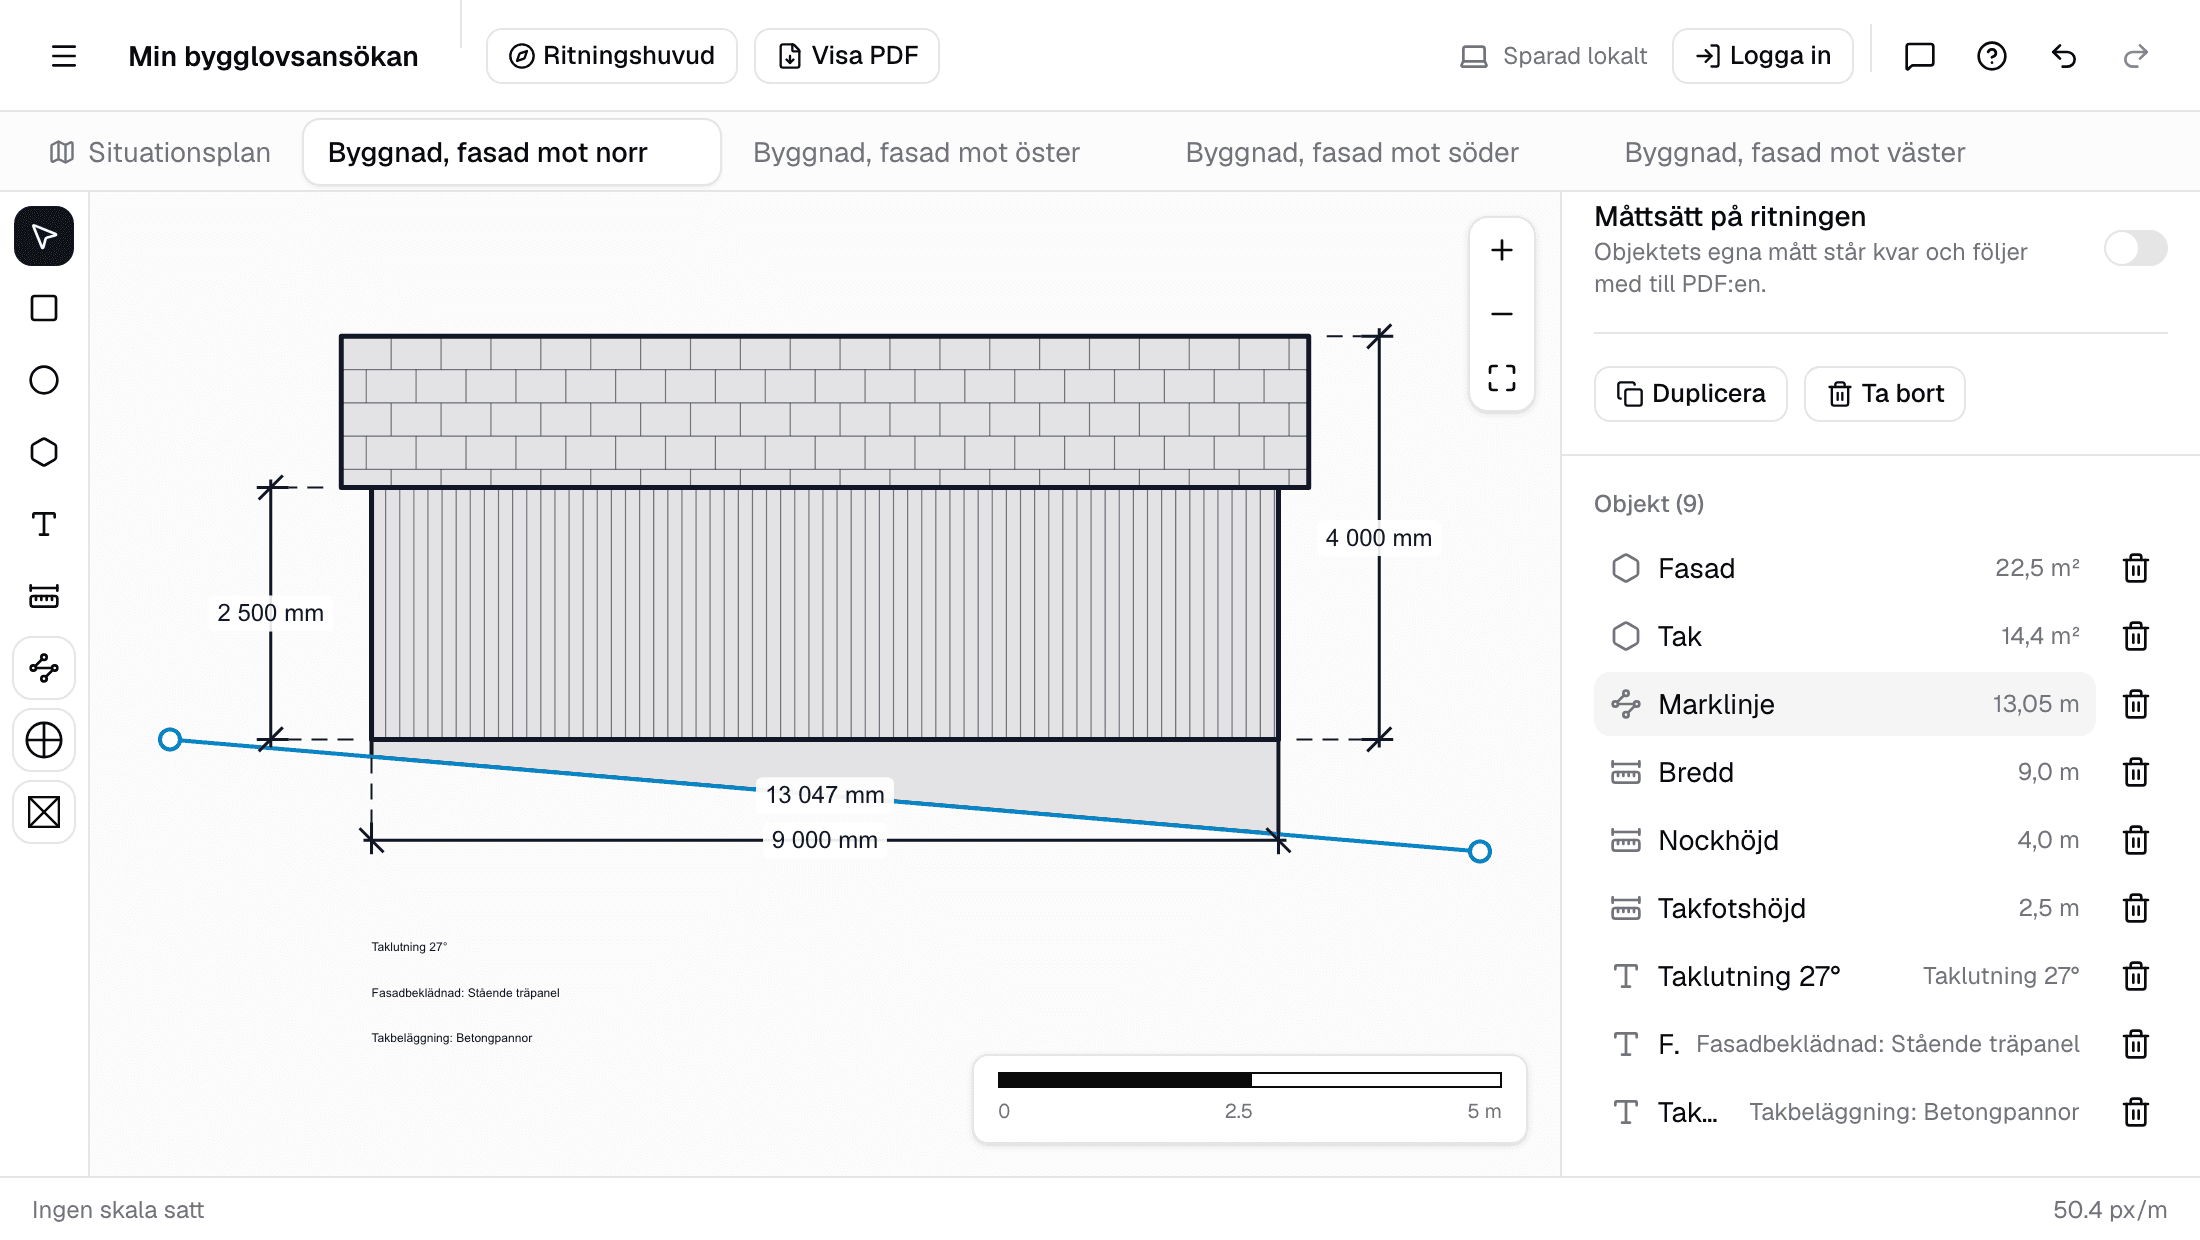
Task: Click the Ta bort button
Action: click(1885, 394)
